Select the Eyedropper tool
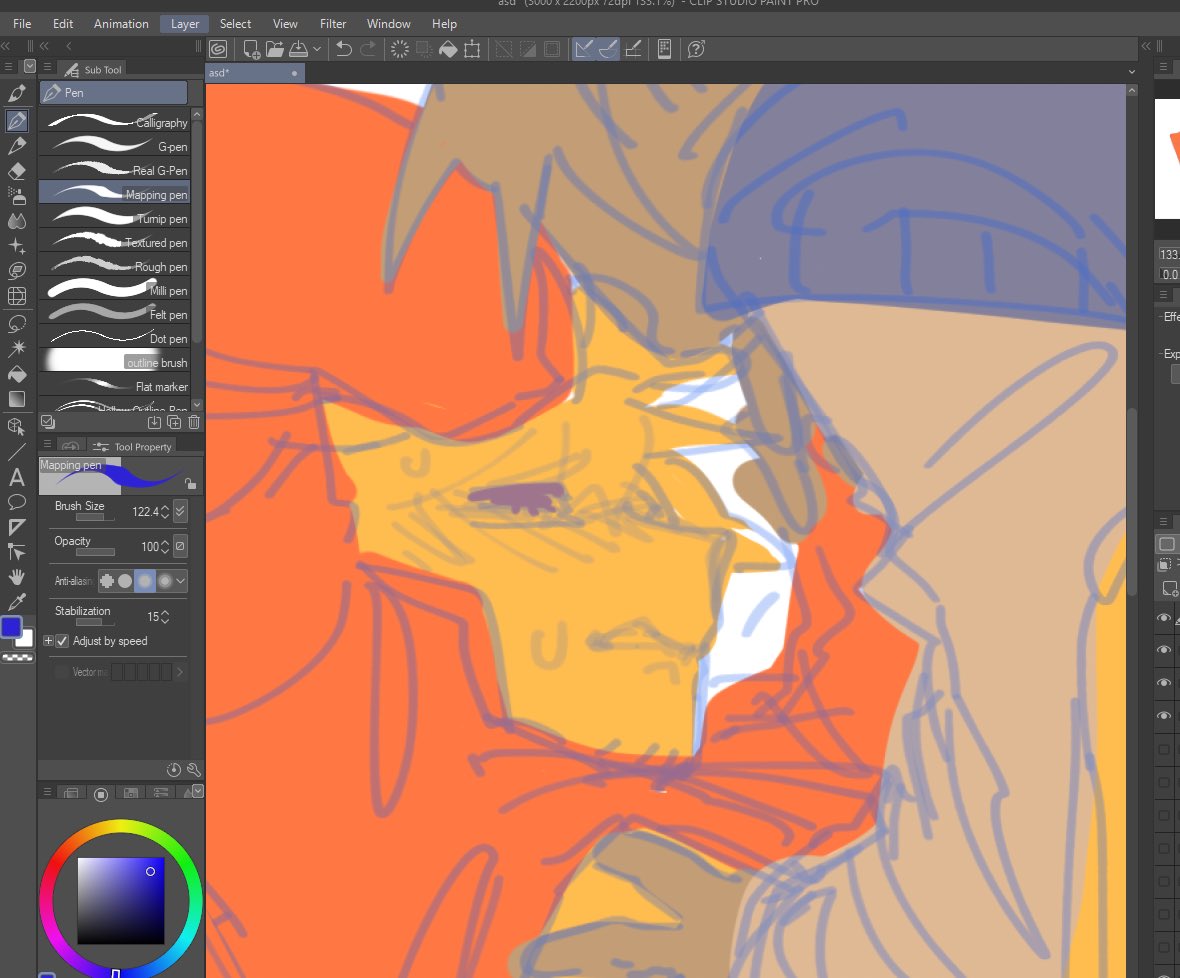 point(17,602)
